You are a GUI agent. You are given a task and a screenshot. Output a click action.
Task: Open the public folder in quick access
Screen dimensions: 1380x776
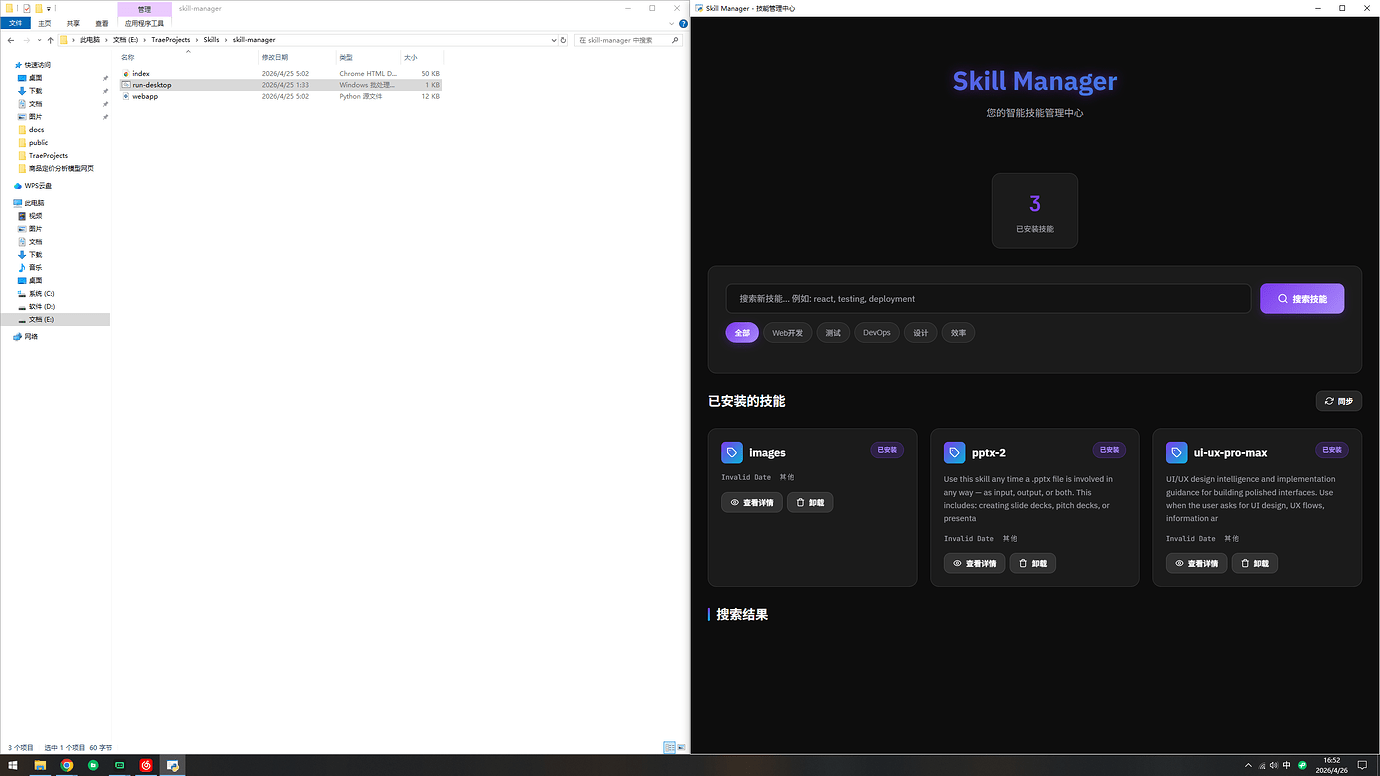38,143
